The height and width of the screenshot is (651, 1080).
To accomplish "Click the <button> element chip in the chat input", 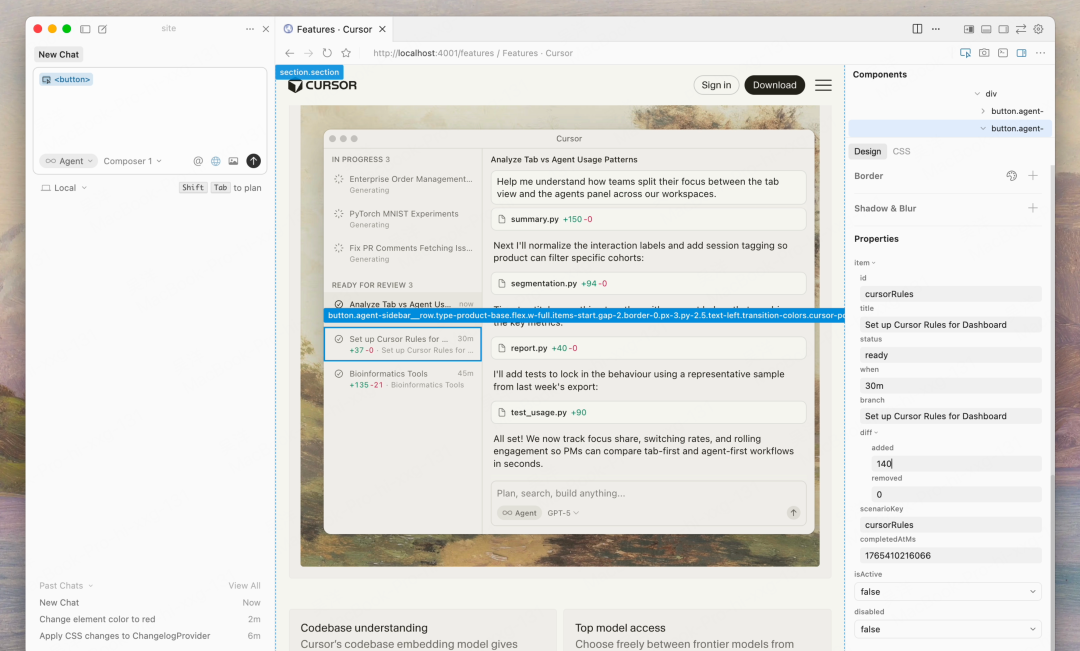I will [66, 79].
